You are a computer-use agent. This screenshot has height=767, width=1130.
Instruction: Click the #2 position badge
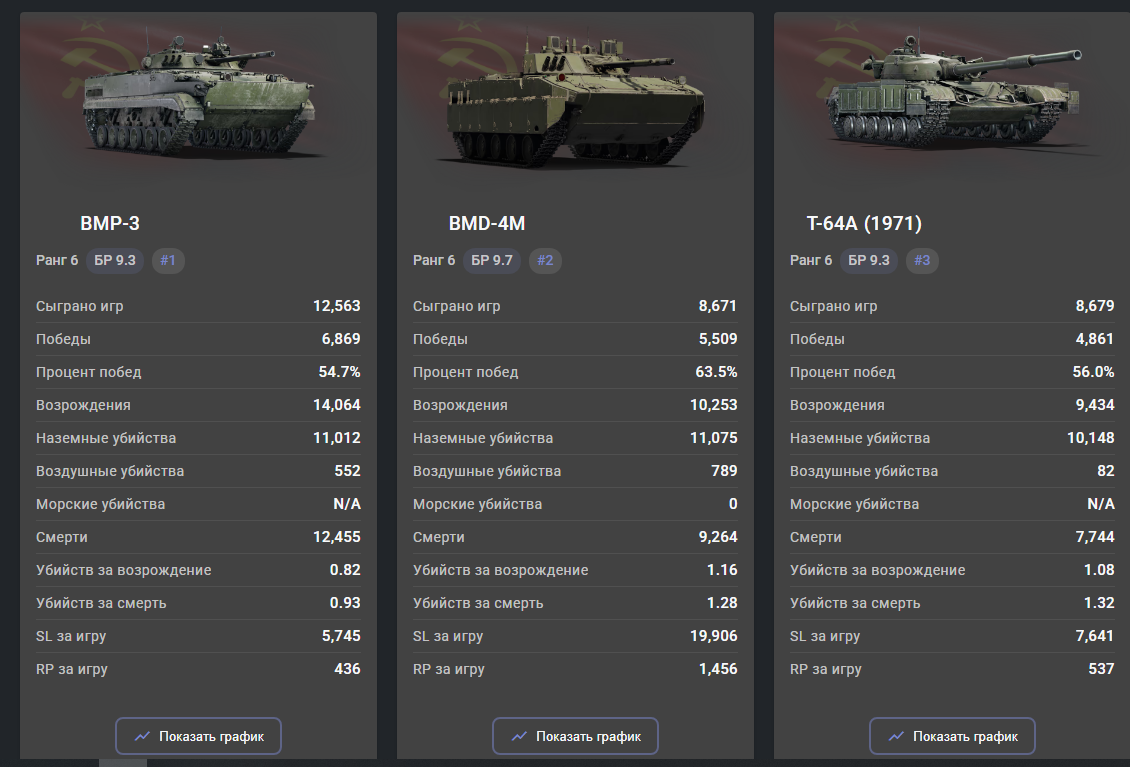point(545,261)
